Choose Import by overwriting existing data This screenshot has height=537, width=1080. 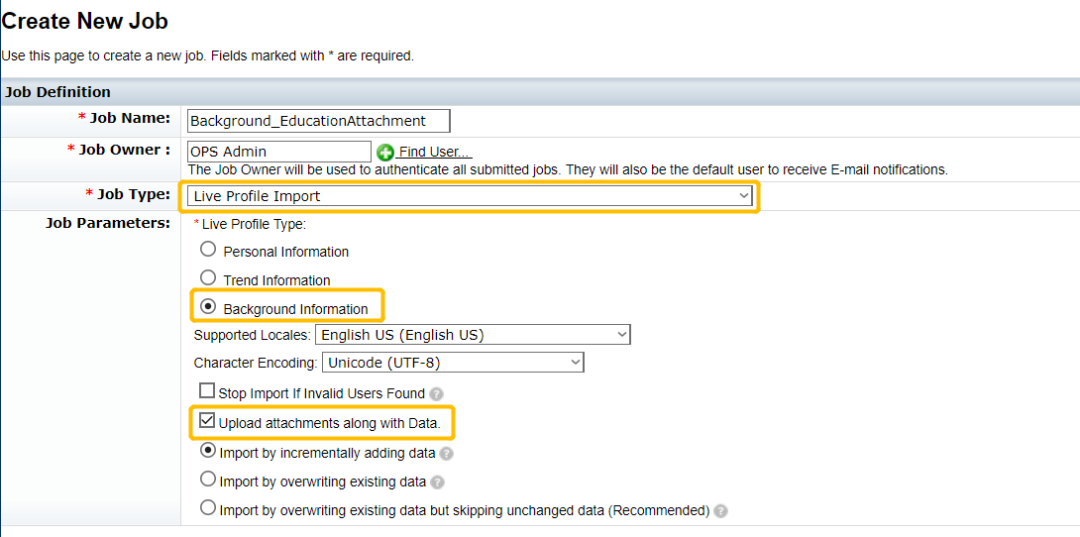[x=207, y=479]
